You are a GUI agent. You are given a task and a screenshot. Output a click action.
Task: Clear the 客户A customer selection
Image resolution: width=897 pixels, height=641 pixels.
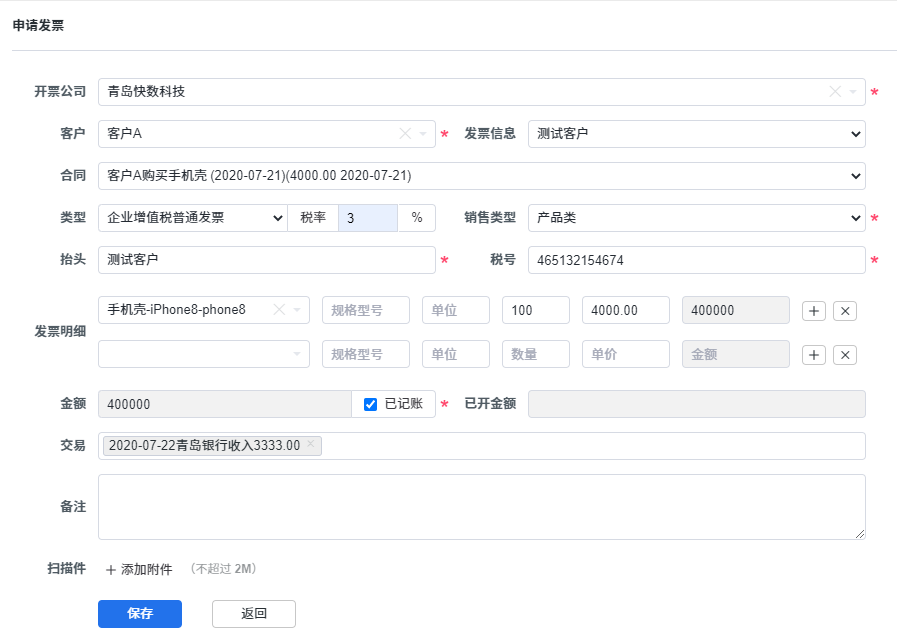tap(405, 134)
